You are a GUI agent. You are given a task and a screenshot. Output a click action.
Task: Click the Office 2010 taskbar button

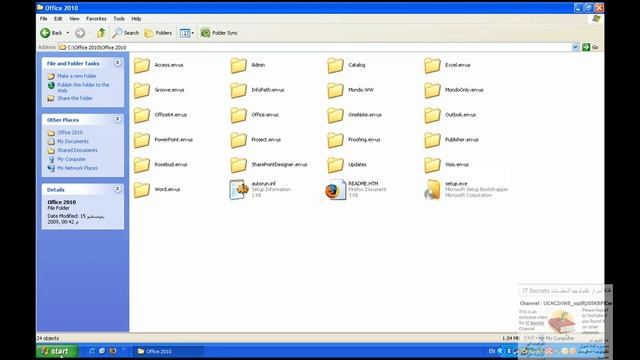click(x=169, y=351)
